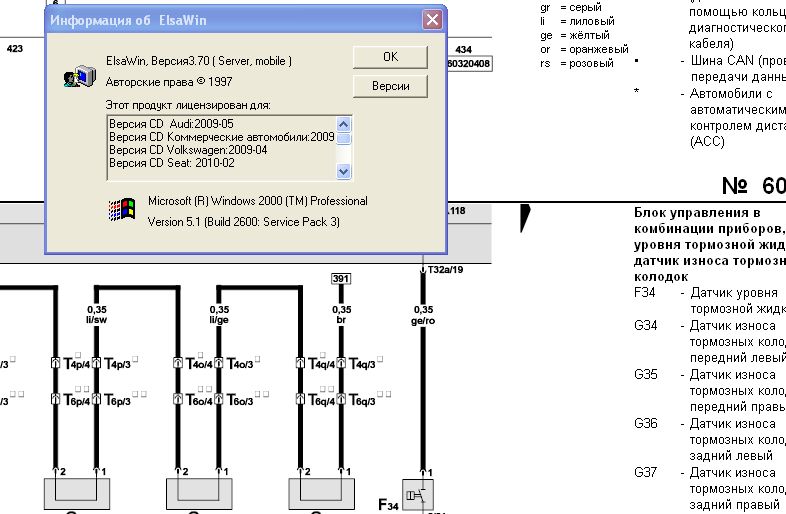This screenshot has height=514, width=786.
Task: Click connector label T6o/3 on diagram
Action: [x=240, y=400]
